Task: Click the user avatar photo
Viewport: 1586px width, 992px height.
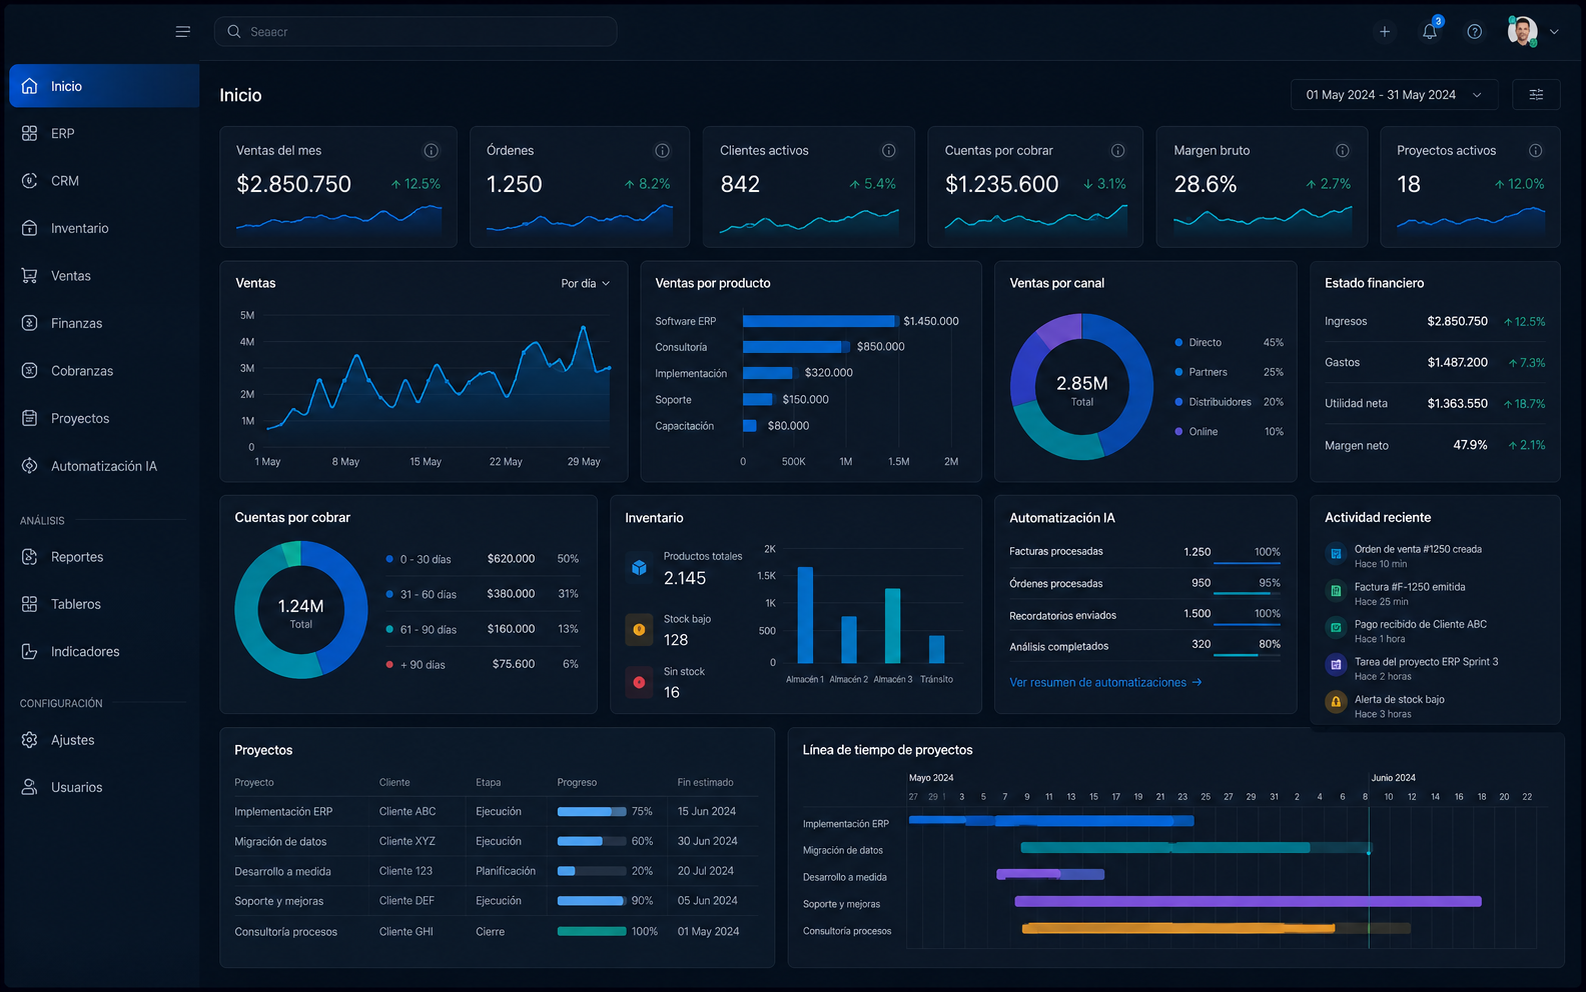Action: point(1522,31)
